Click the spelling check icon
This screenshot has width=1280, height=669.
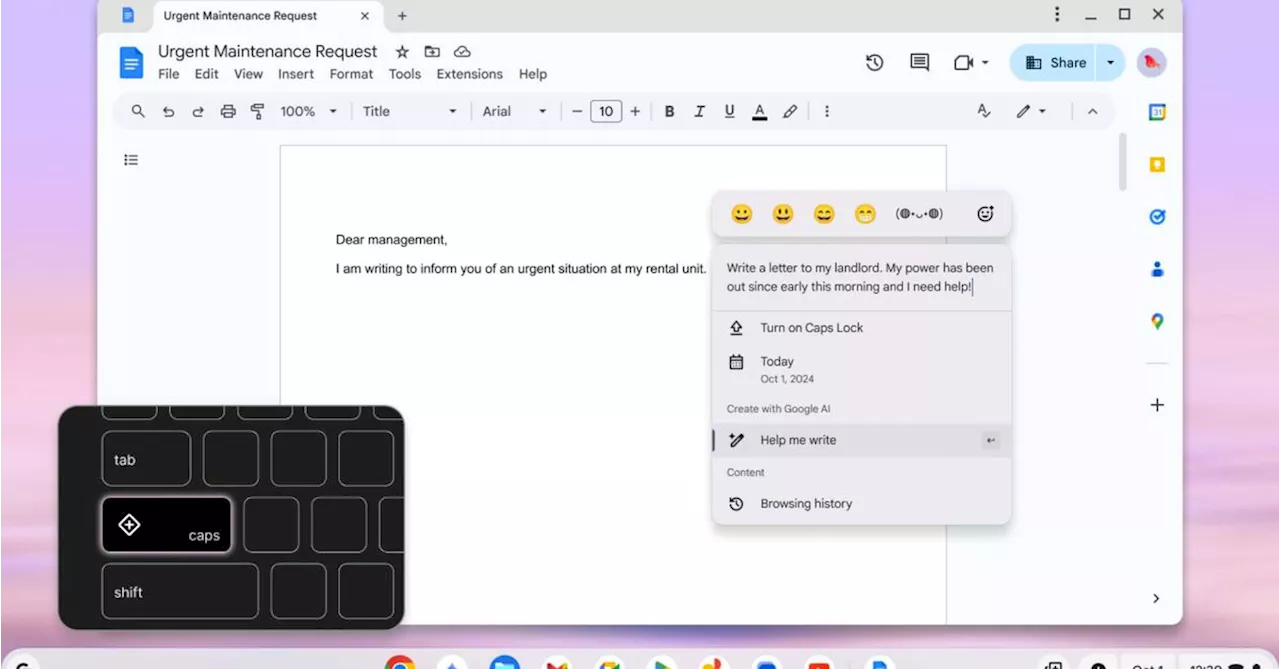pos(983,111)
